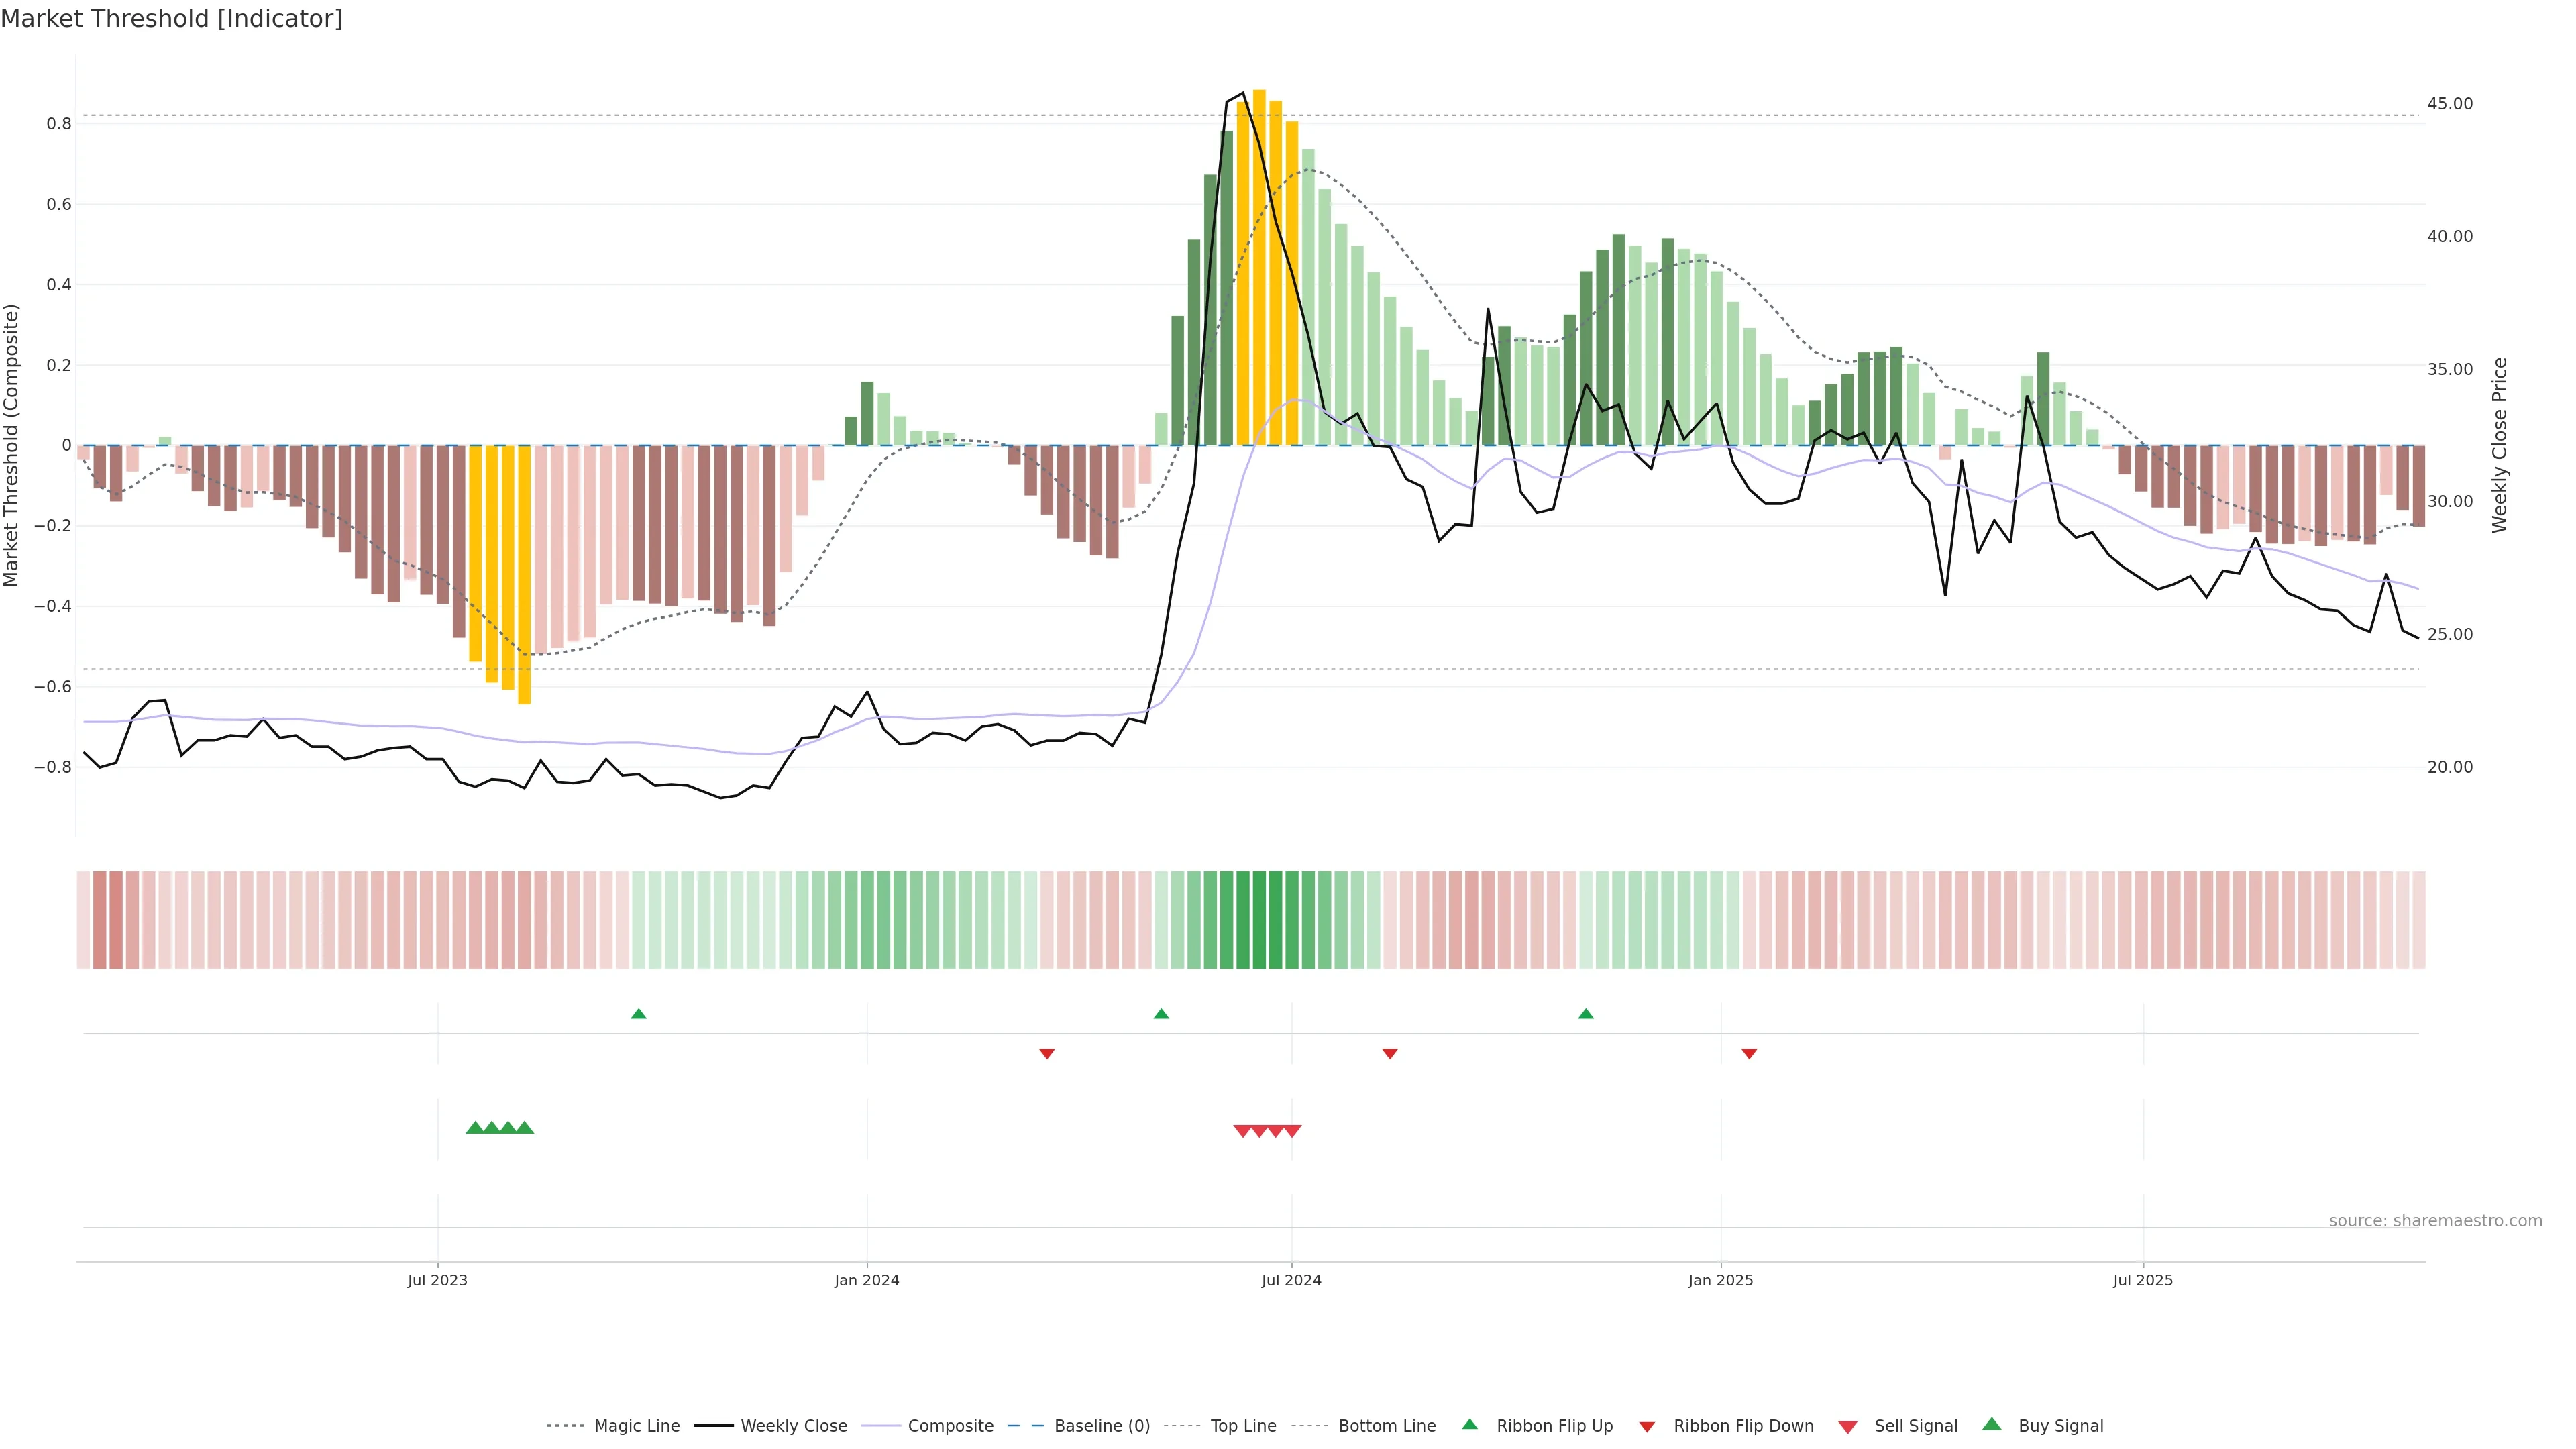The height and width of the screenshot is (1449, 2576).
Task: Click first green buy signal triangle after Jul 2023
Action: click(475, 1128)
